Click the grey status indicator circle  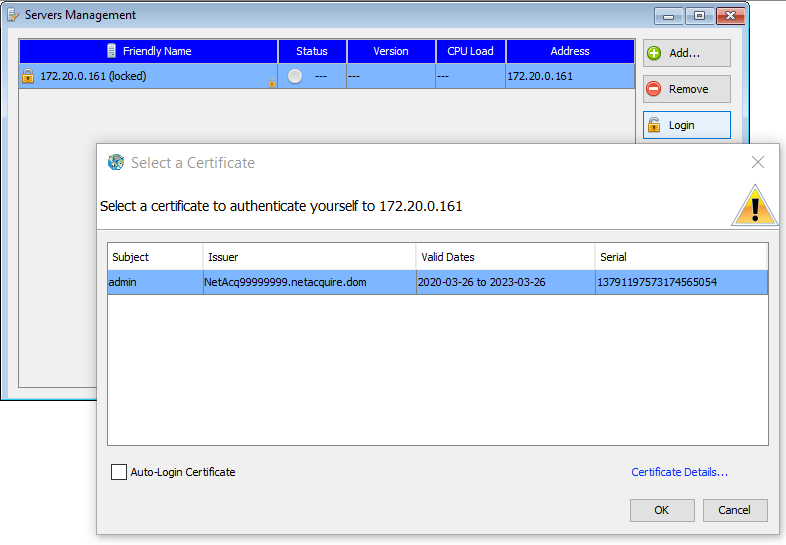[x=295, y=76]
